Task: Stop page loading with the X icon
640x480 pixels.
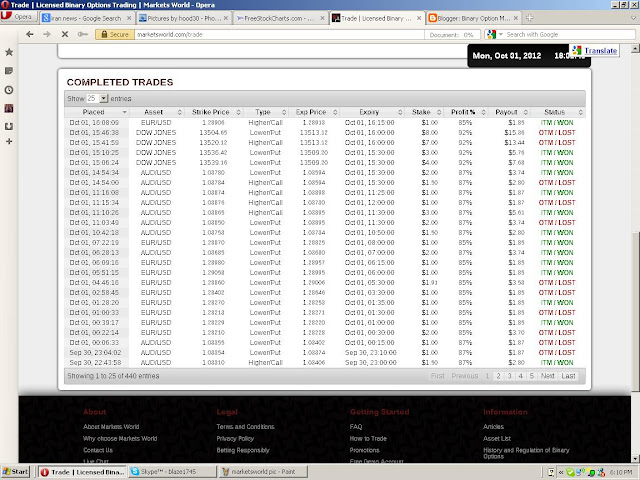Action: 64,34
